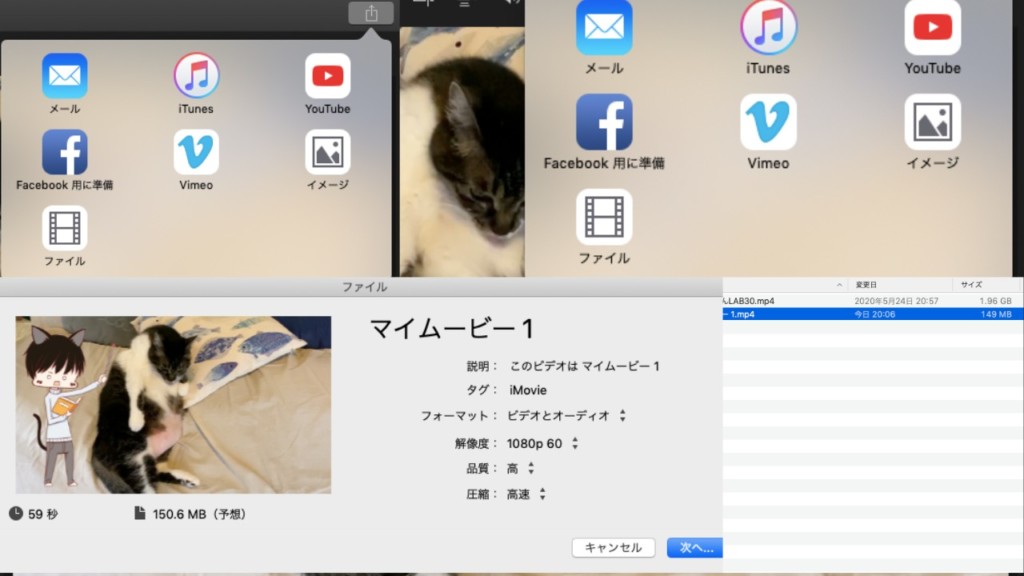Image resolution: width=1024 pixels, height=576 pixels.
Task: Select the LAB30.mp4 file row
Action: pos(872,301)
